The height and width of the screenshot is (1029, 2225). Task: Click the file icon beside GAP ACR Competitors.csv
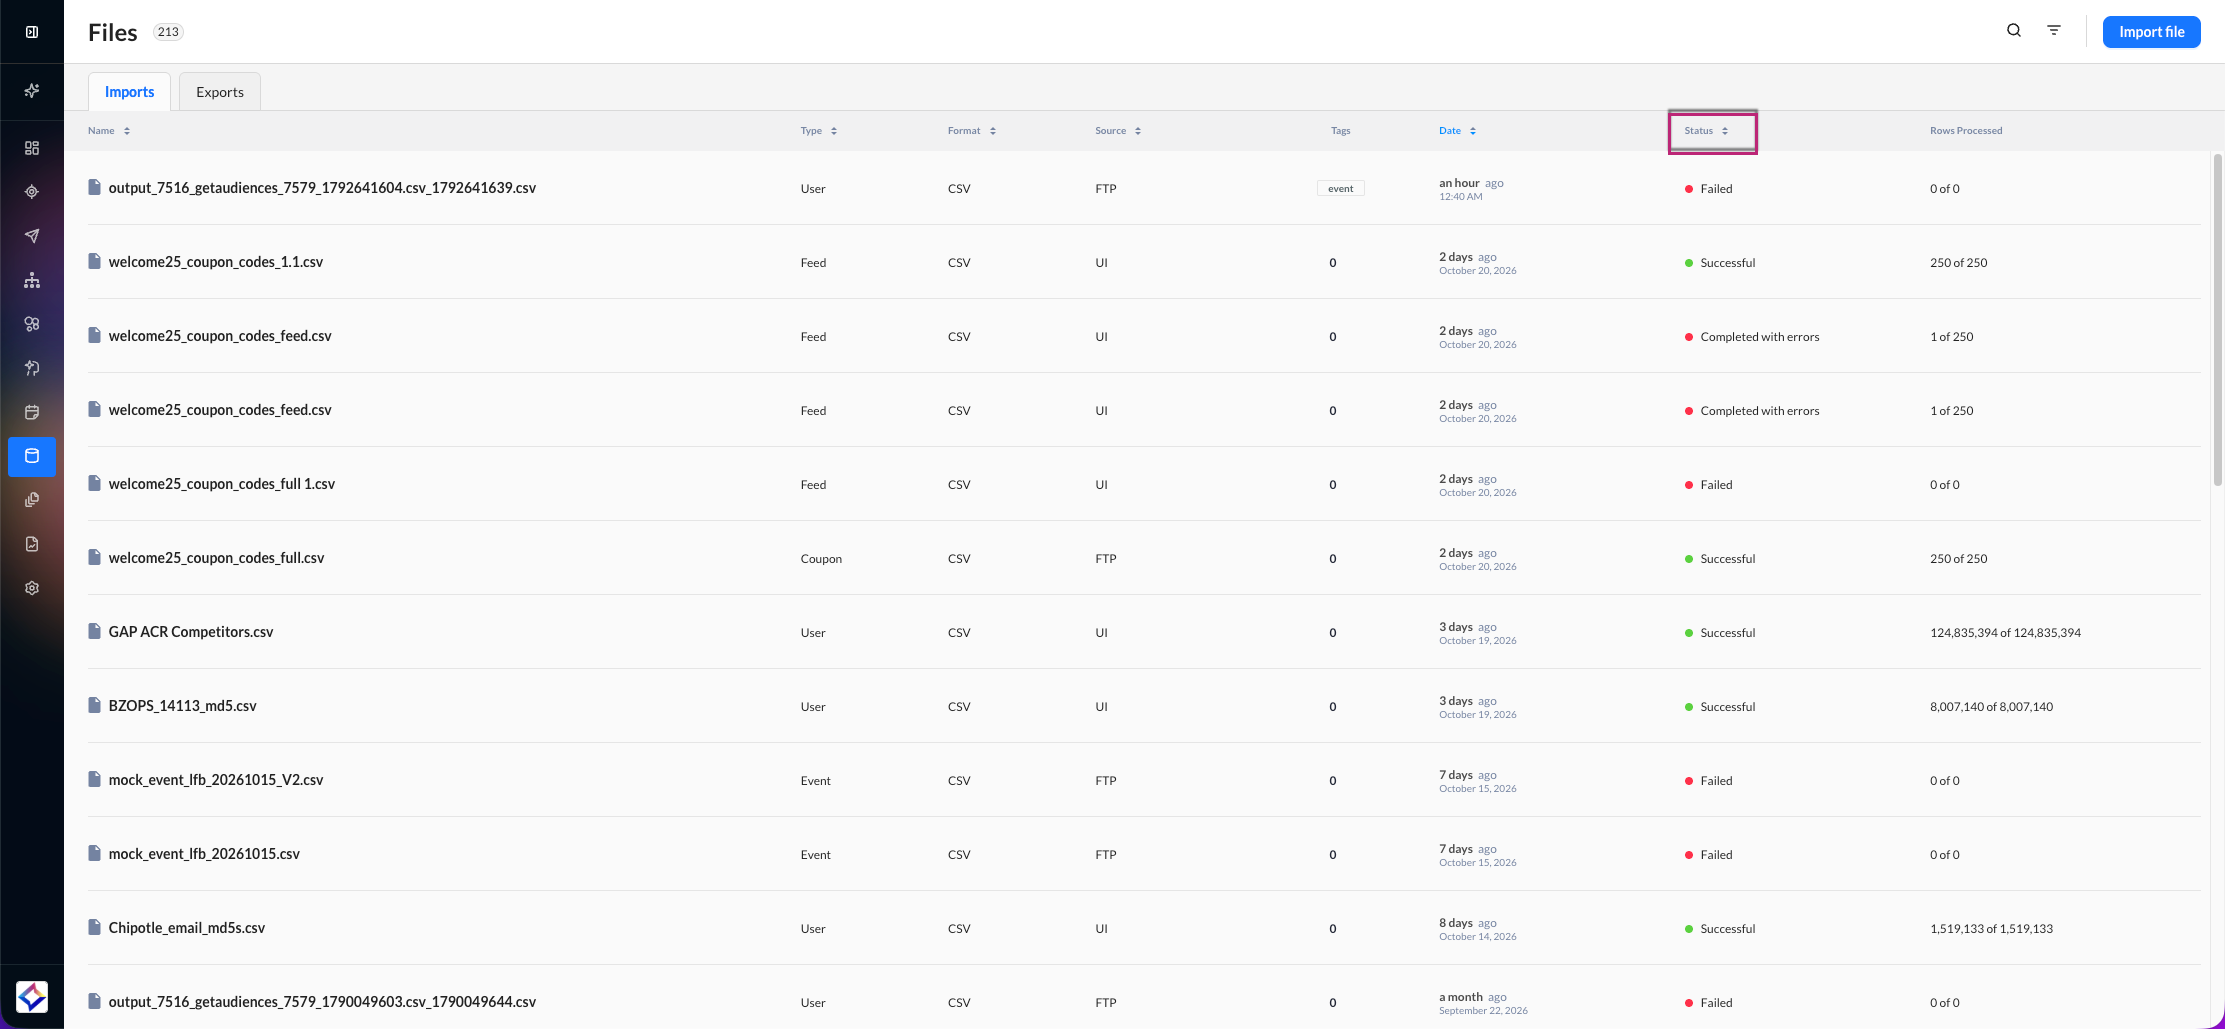(x=95, y=631)
